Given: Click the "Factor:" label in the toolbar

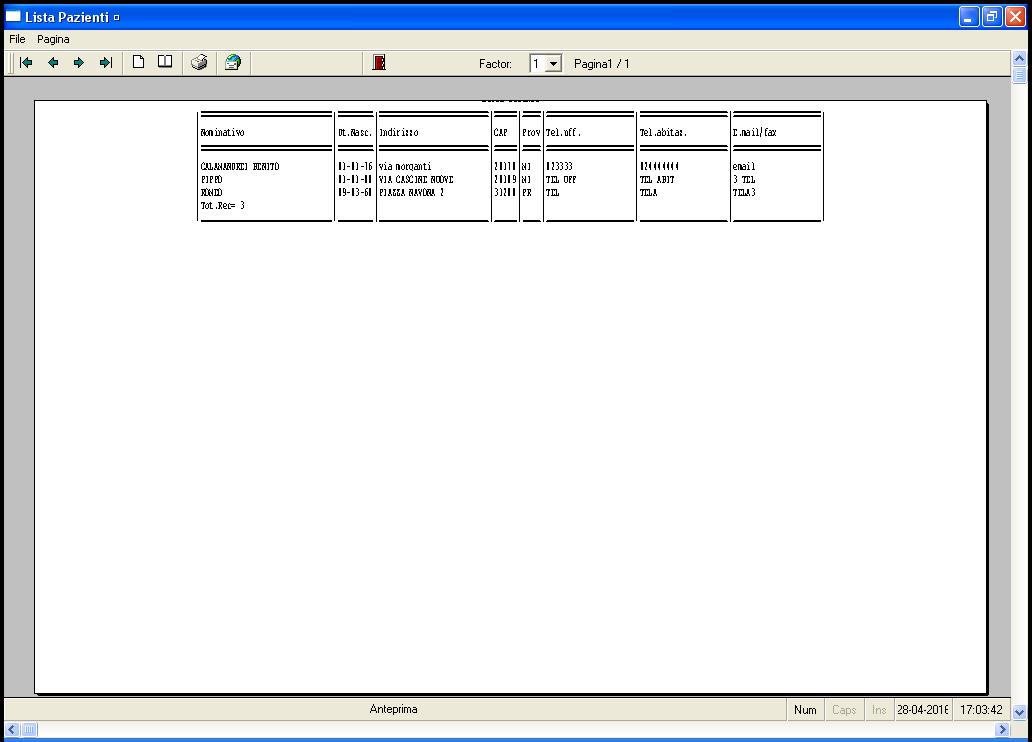Looking at the screenshot, I should pyautogui.click(x=495, y=64).
